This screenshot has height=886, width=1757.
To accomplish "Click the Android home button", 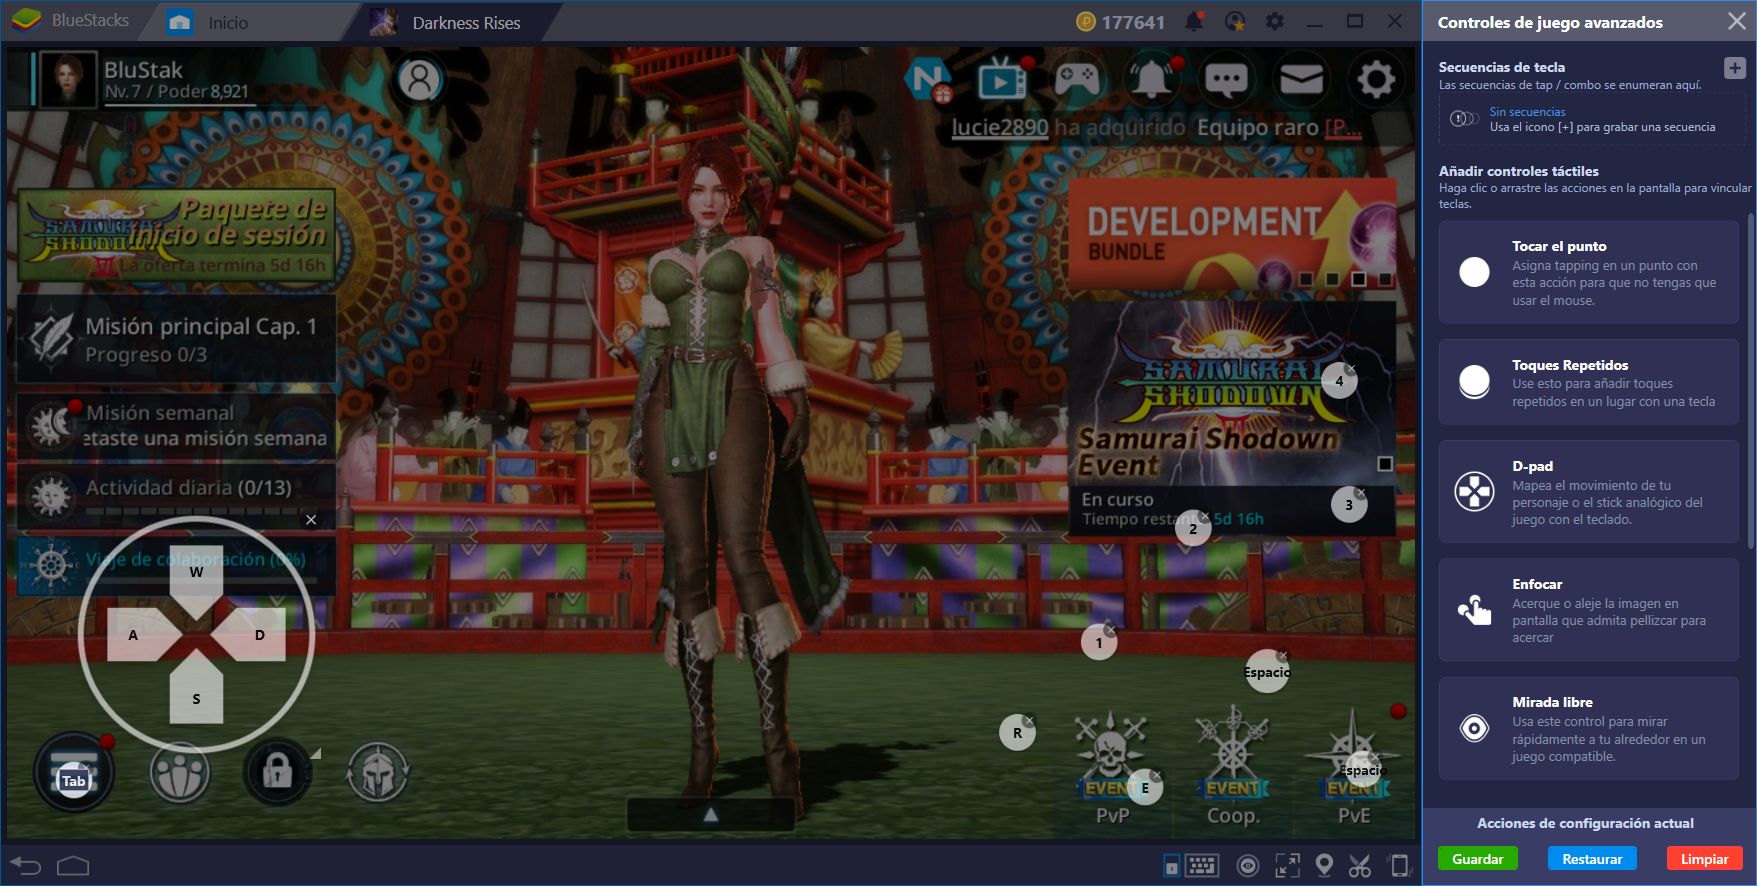I will 73,866.
